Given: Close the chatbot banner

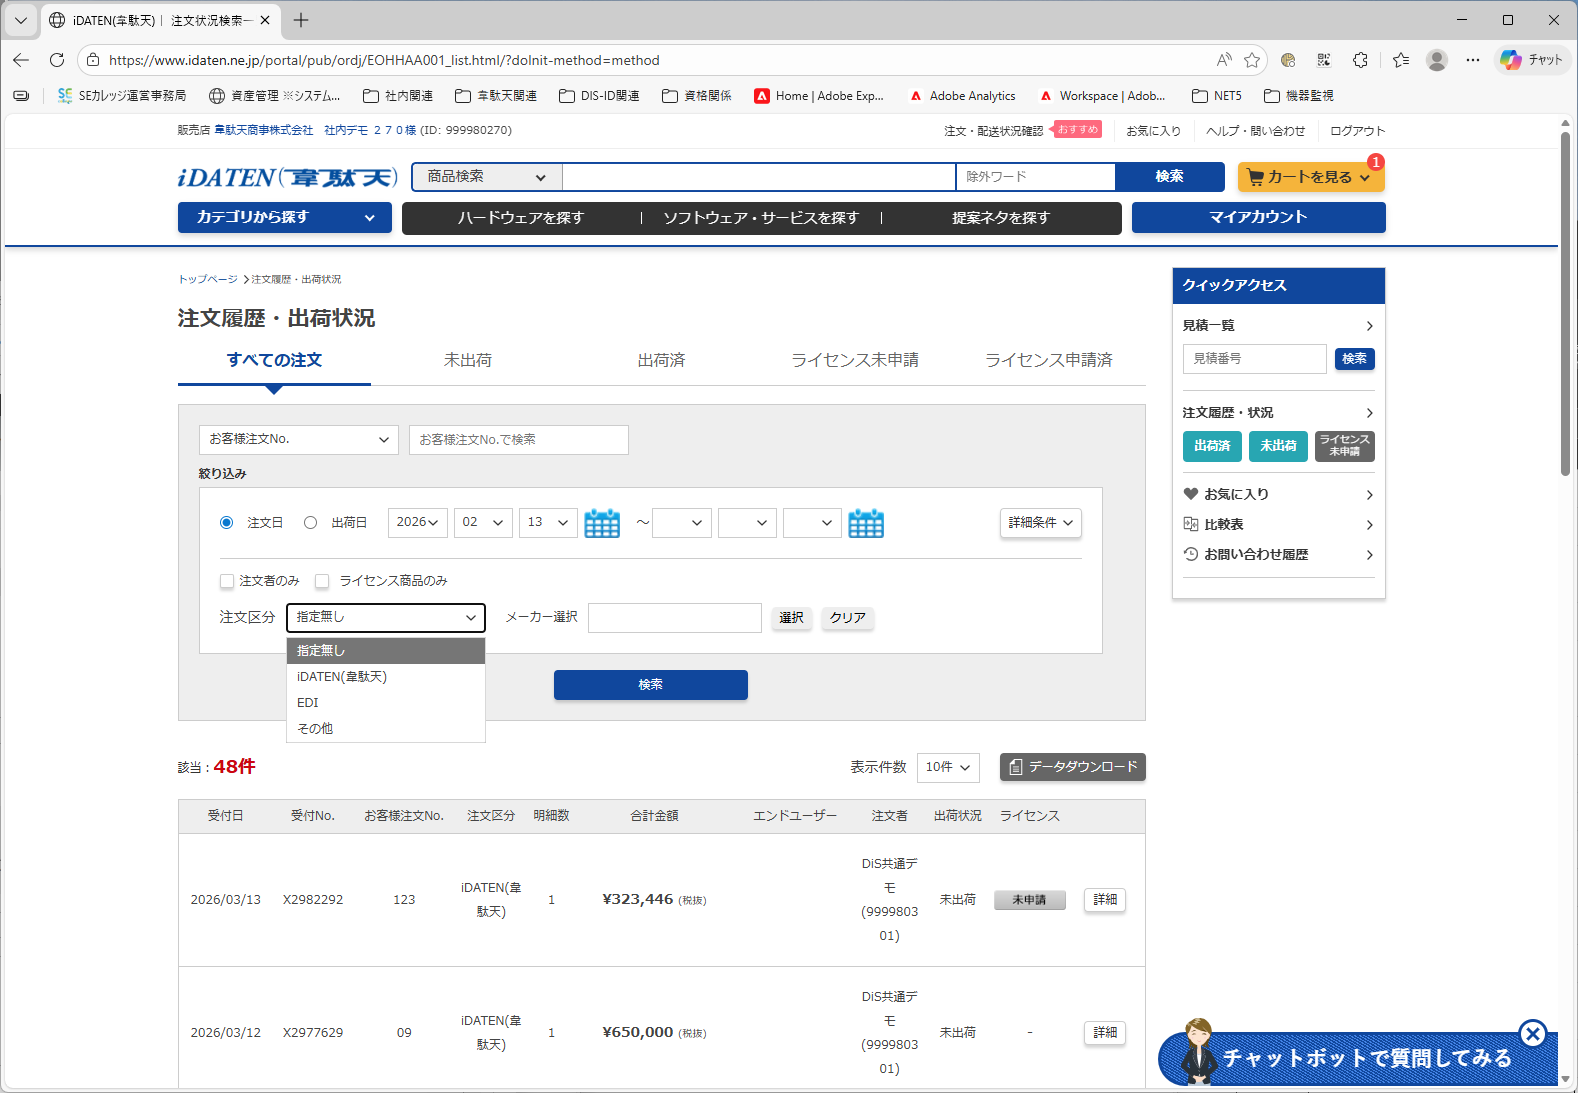Looking at the screenshot, I should pos(1532,1033).
